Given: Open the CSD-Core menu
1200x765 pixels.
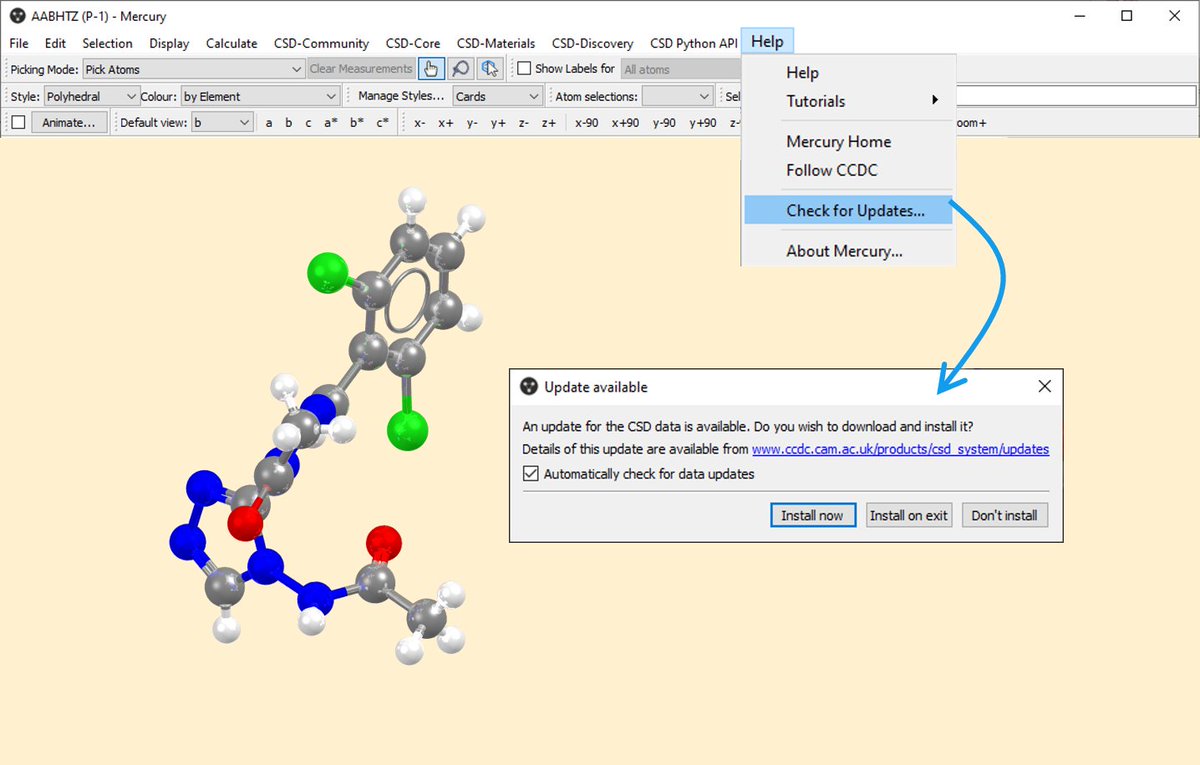Looking at the screenshot, I should point(413,43).
